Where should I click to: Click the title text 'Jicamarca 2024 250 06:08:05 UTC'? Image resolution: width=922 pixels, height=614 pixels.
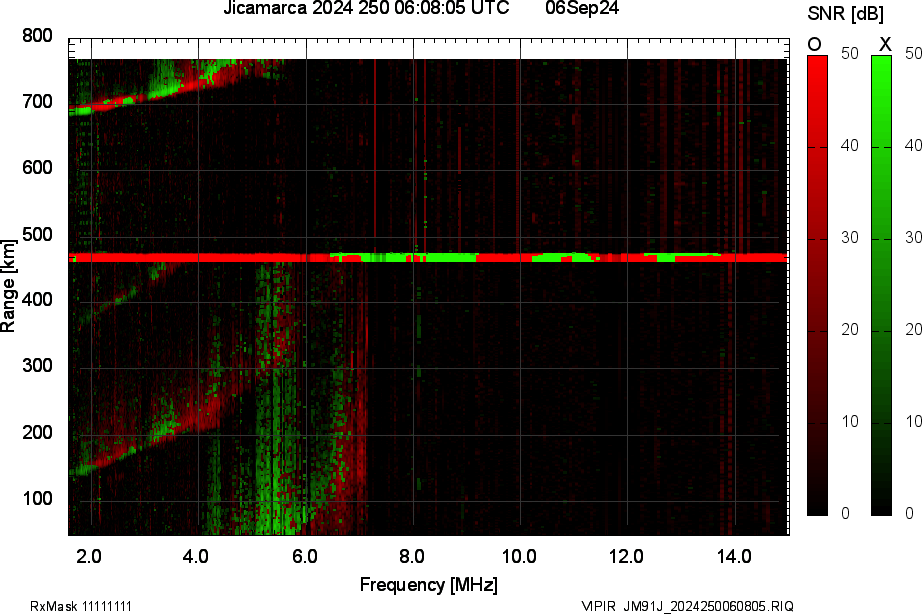pyautogui.click(x=366, y=8)
